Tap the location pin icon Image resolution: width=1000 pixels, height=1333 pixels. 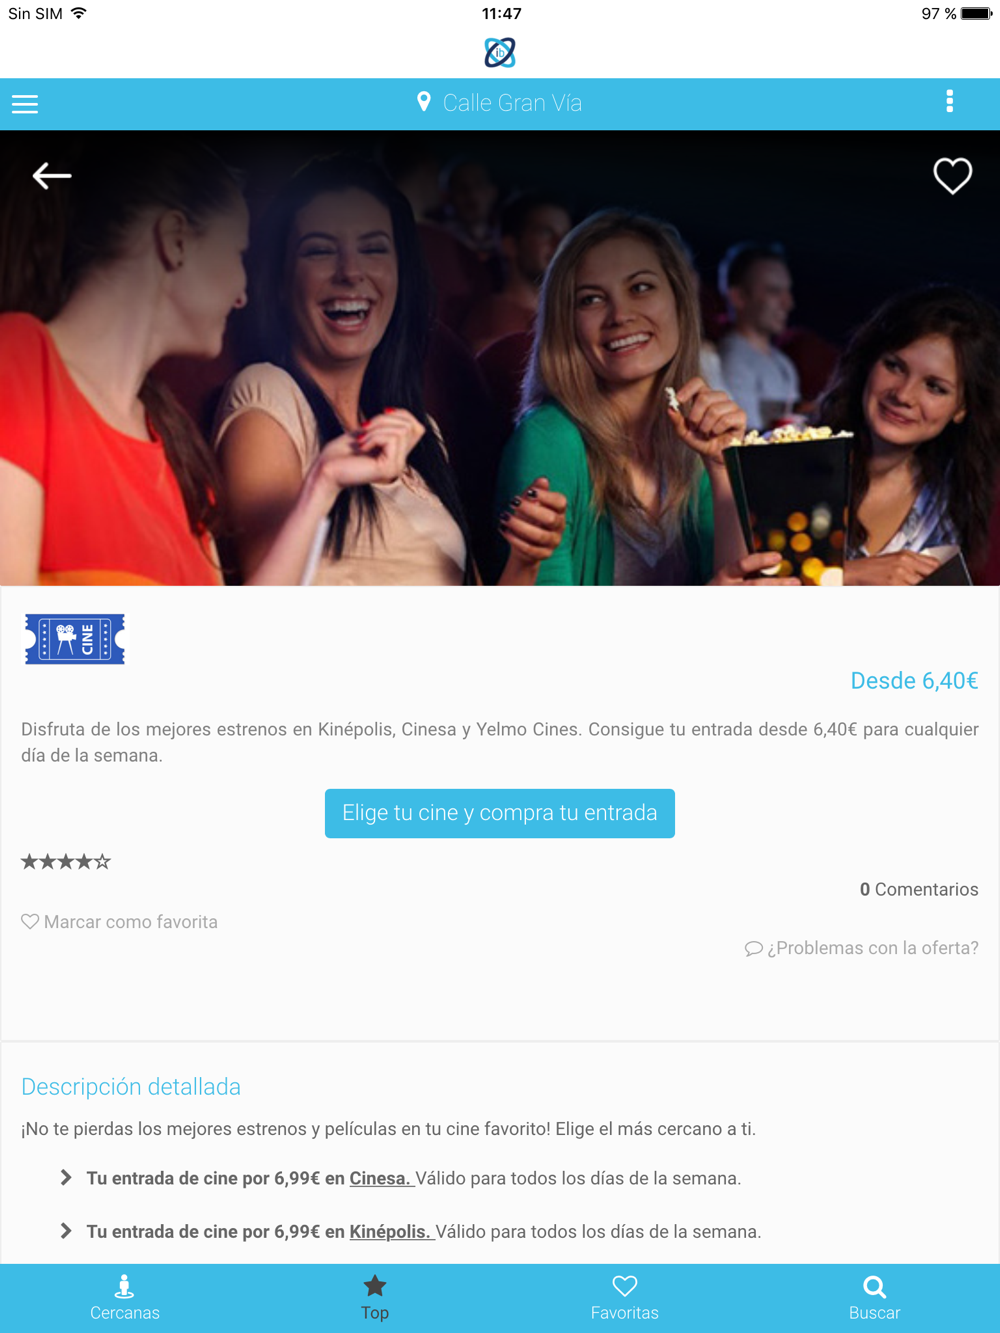(424, 102)
